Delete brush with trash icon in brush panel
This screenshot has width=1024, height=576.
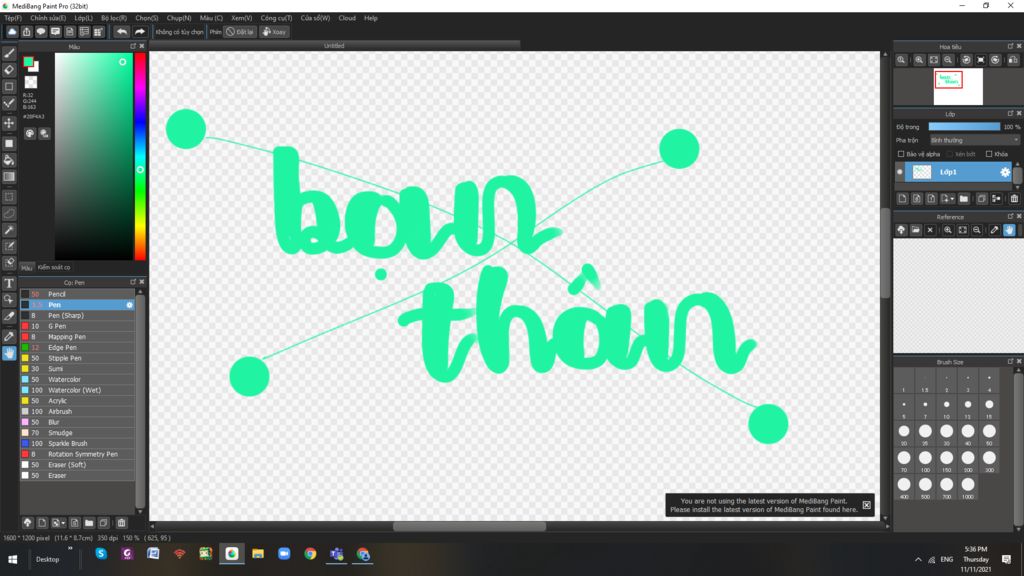121,522
